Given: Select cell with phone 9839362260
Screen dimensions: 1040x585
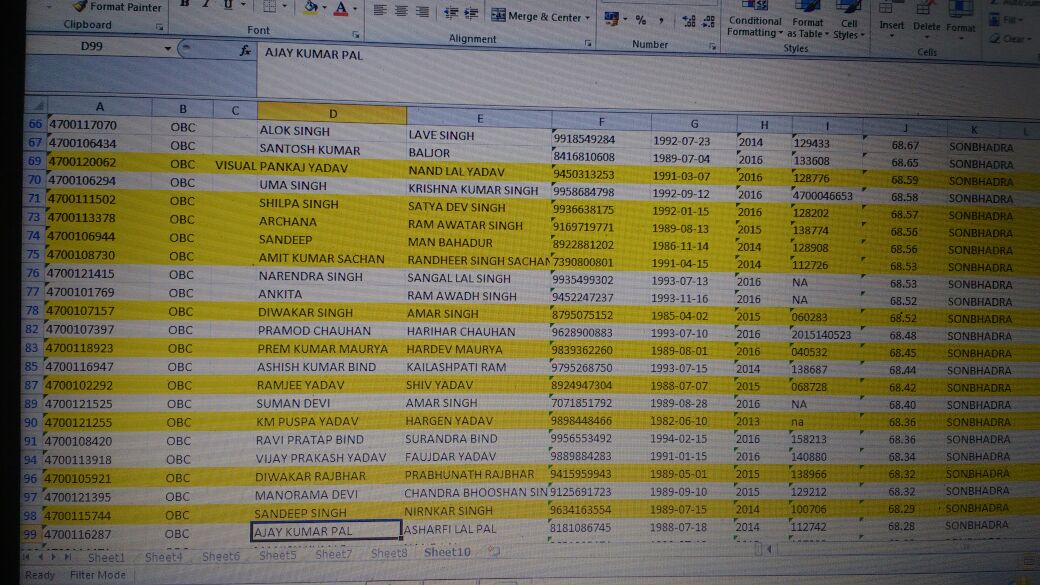Looking at the screenshot, I should pos(598,350).
